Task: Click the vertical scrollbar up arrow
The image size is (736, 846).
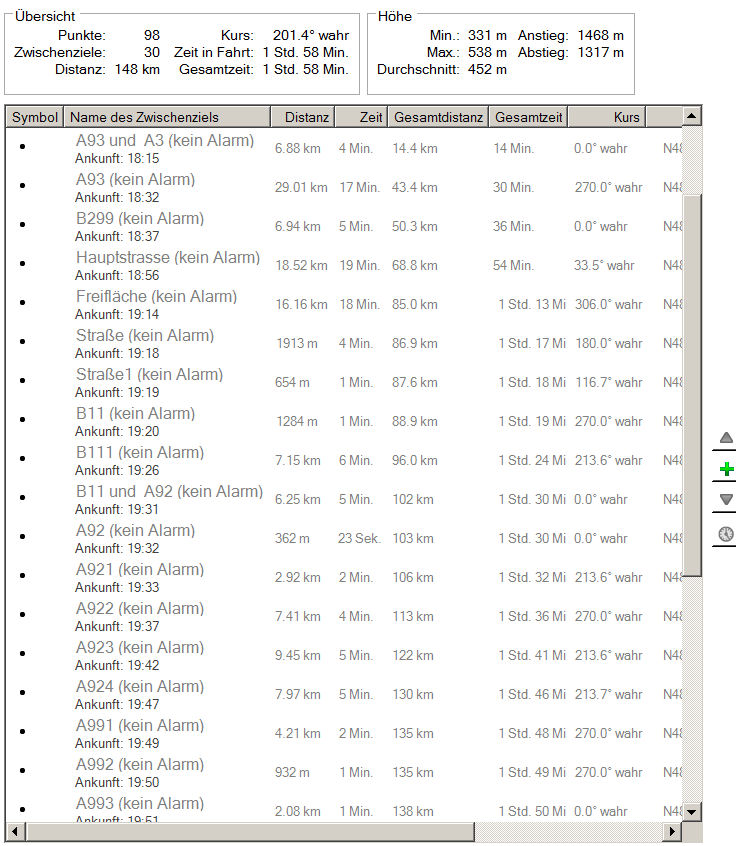Action: 692,117
